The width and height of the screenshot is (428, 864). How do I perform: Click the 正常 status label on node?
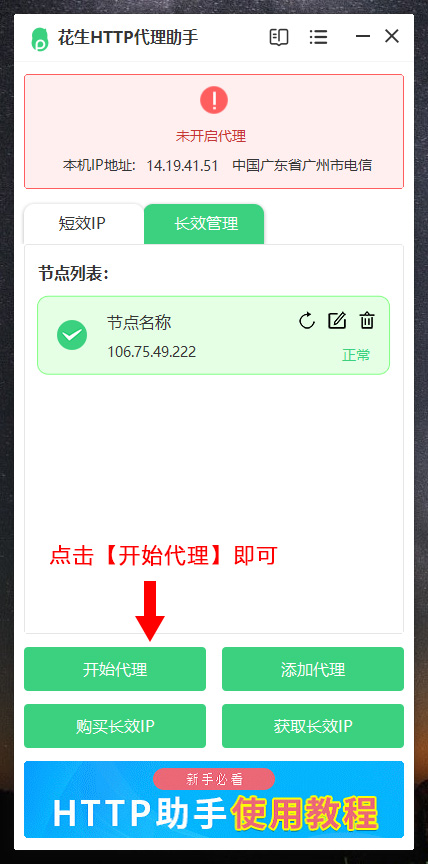(x=356, y=355)
